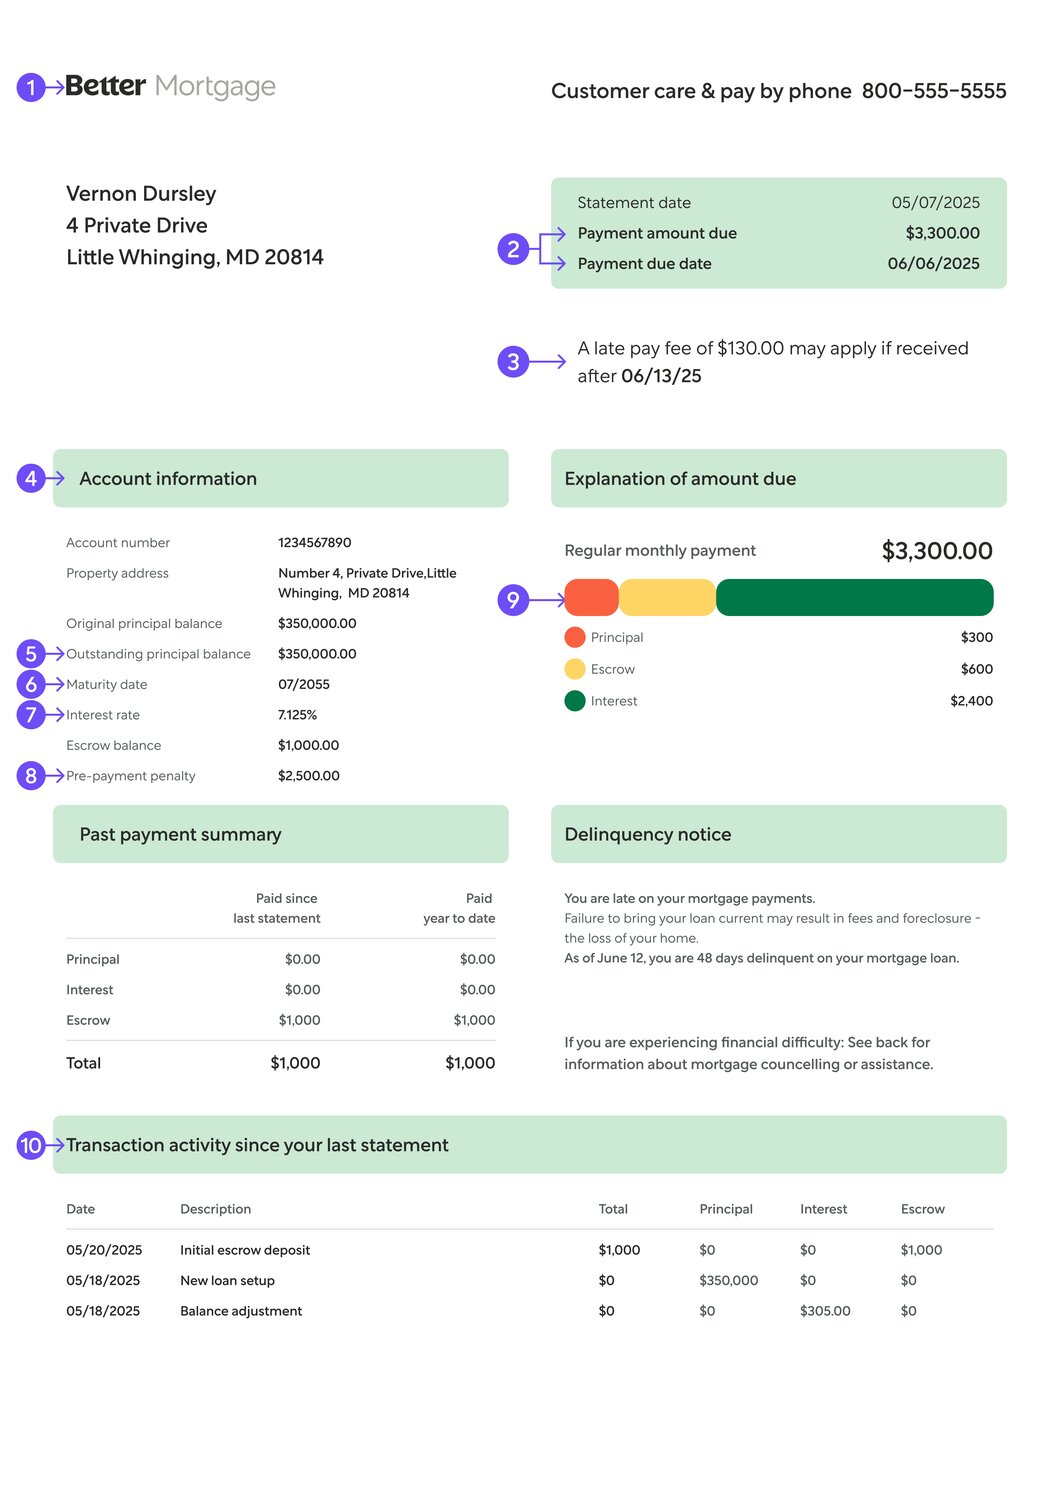Toggle the yellow Escrow legend dot
1060x1500 pixels.
point(576,669)
